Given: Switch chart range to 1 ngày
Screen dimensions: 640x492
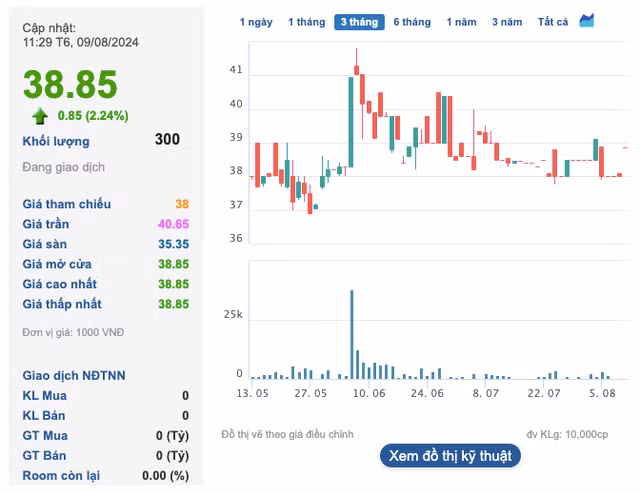Looking at the screenshot, I should [x=256, y=22].
